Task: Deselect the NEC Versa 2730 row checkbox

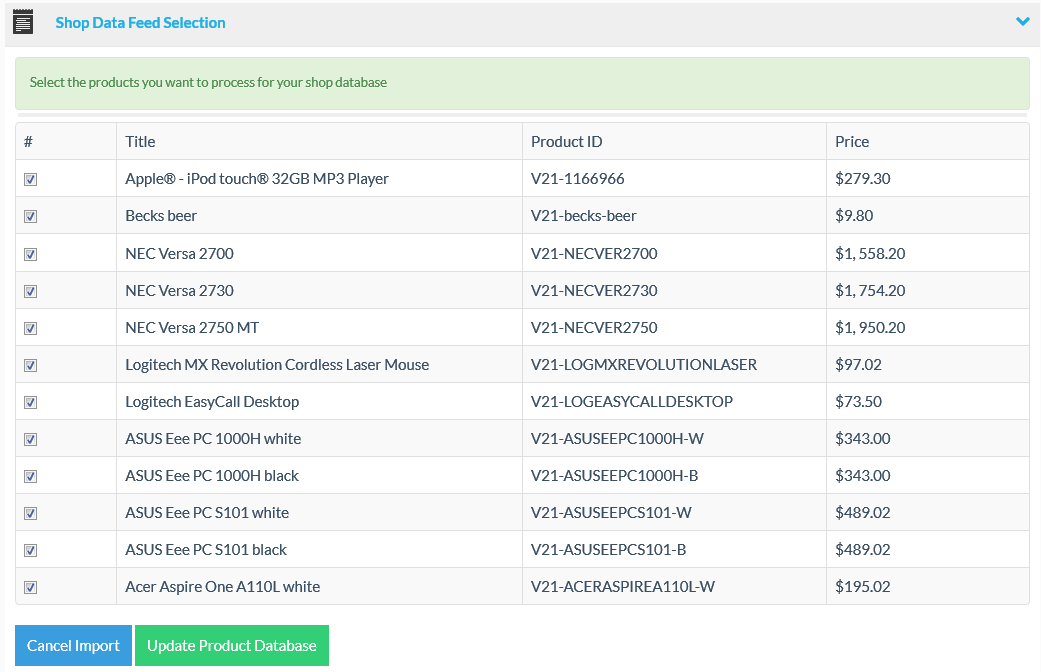Action: 30,291
